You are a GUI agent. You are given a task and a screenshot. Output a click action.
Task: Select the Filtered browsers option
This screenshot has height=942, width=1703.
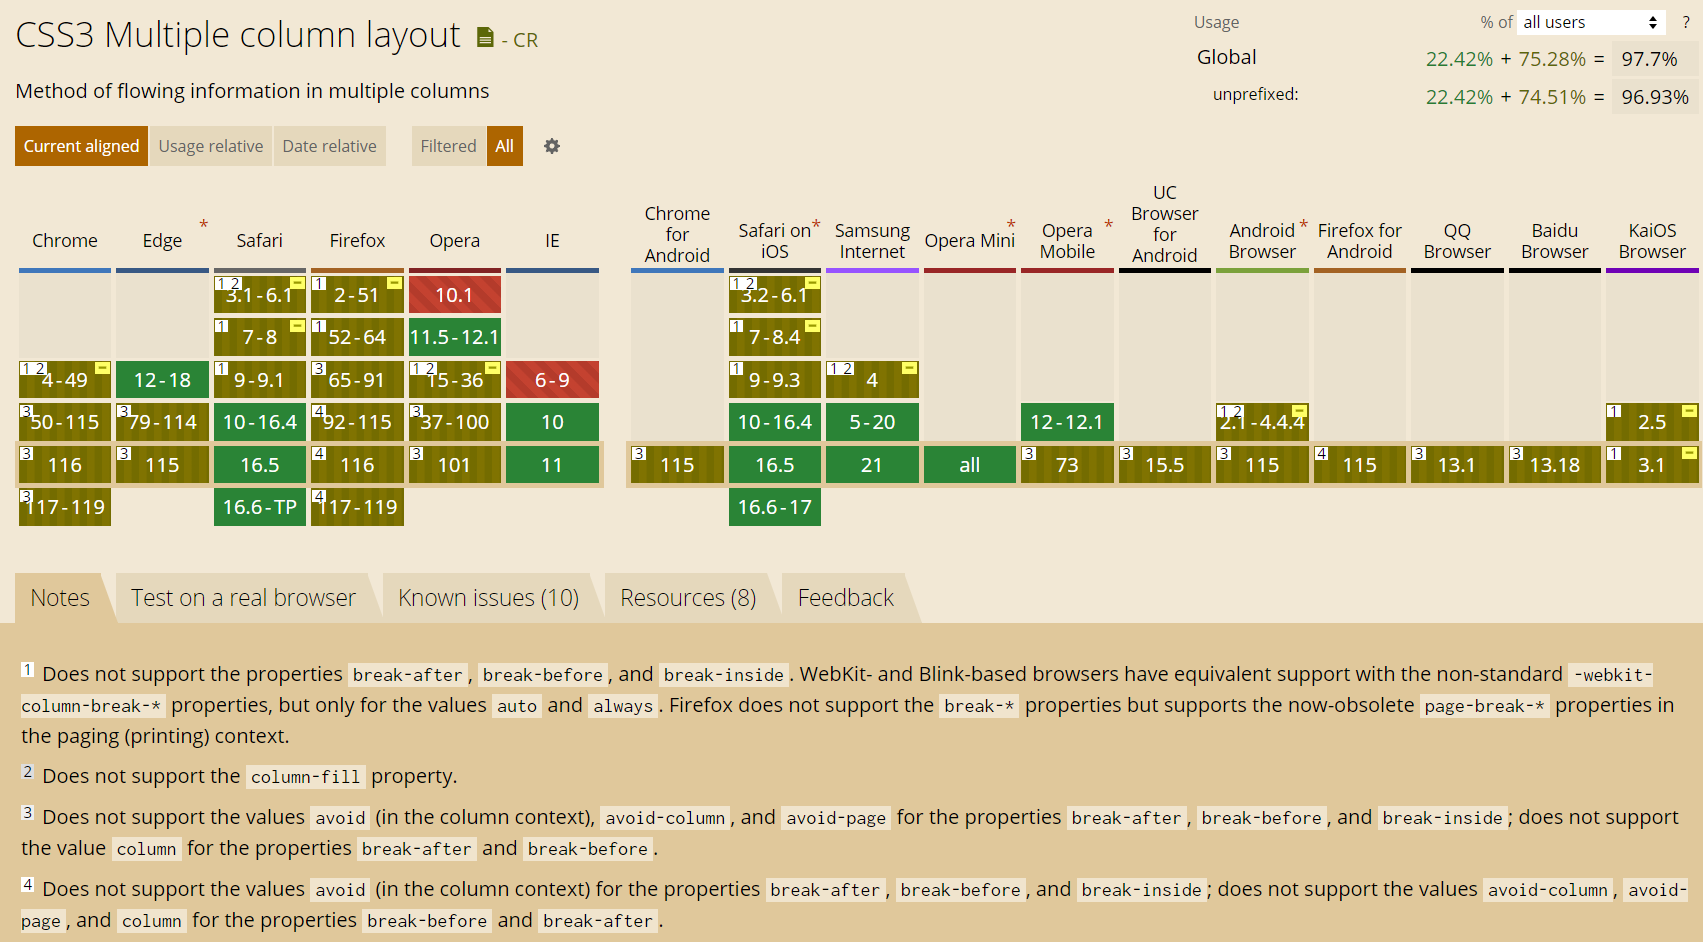[448, 146]
